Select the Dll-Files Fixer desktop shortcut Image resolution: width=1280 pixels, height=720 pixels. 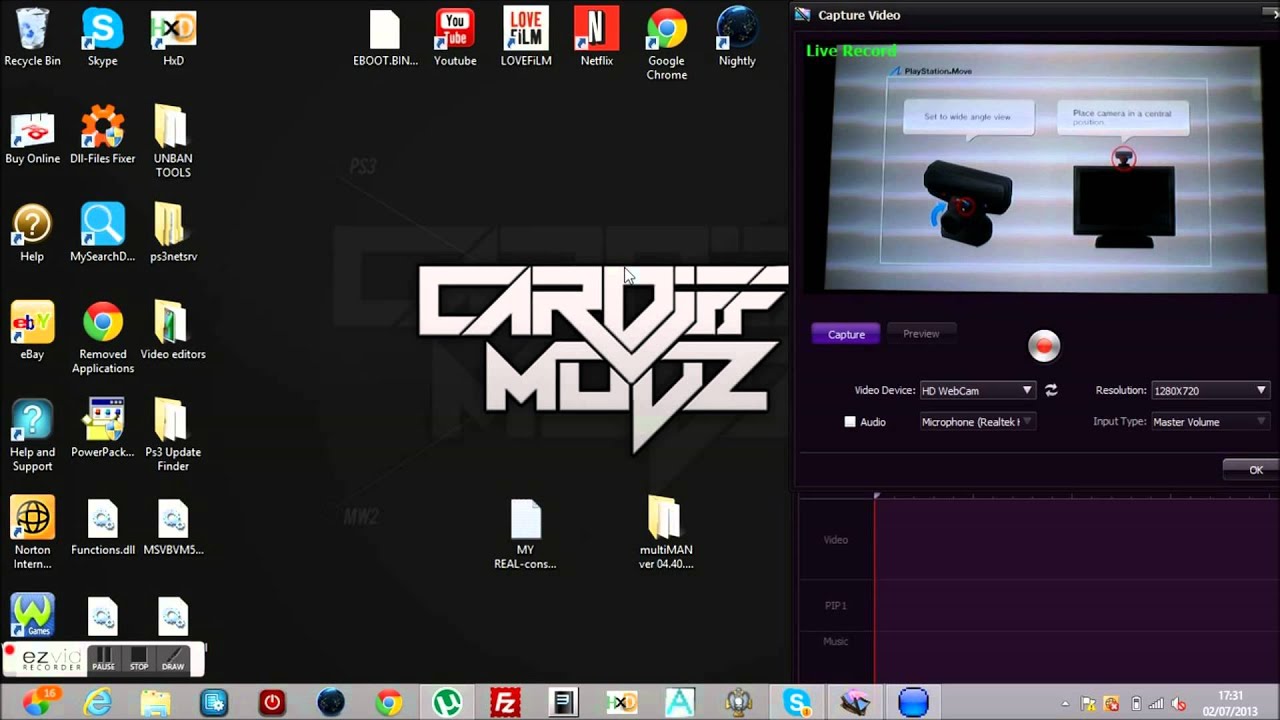(x=102, y=136)
